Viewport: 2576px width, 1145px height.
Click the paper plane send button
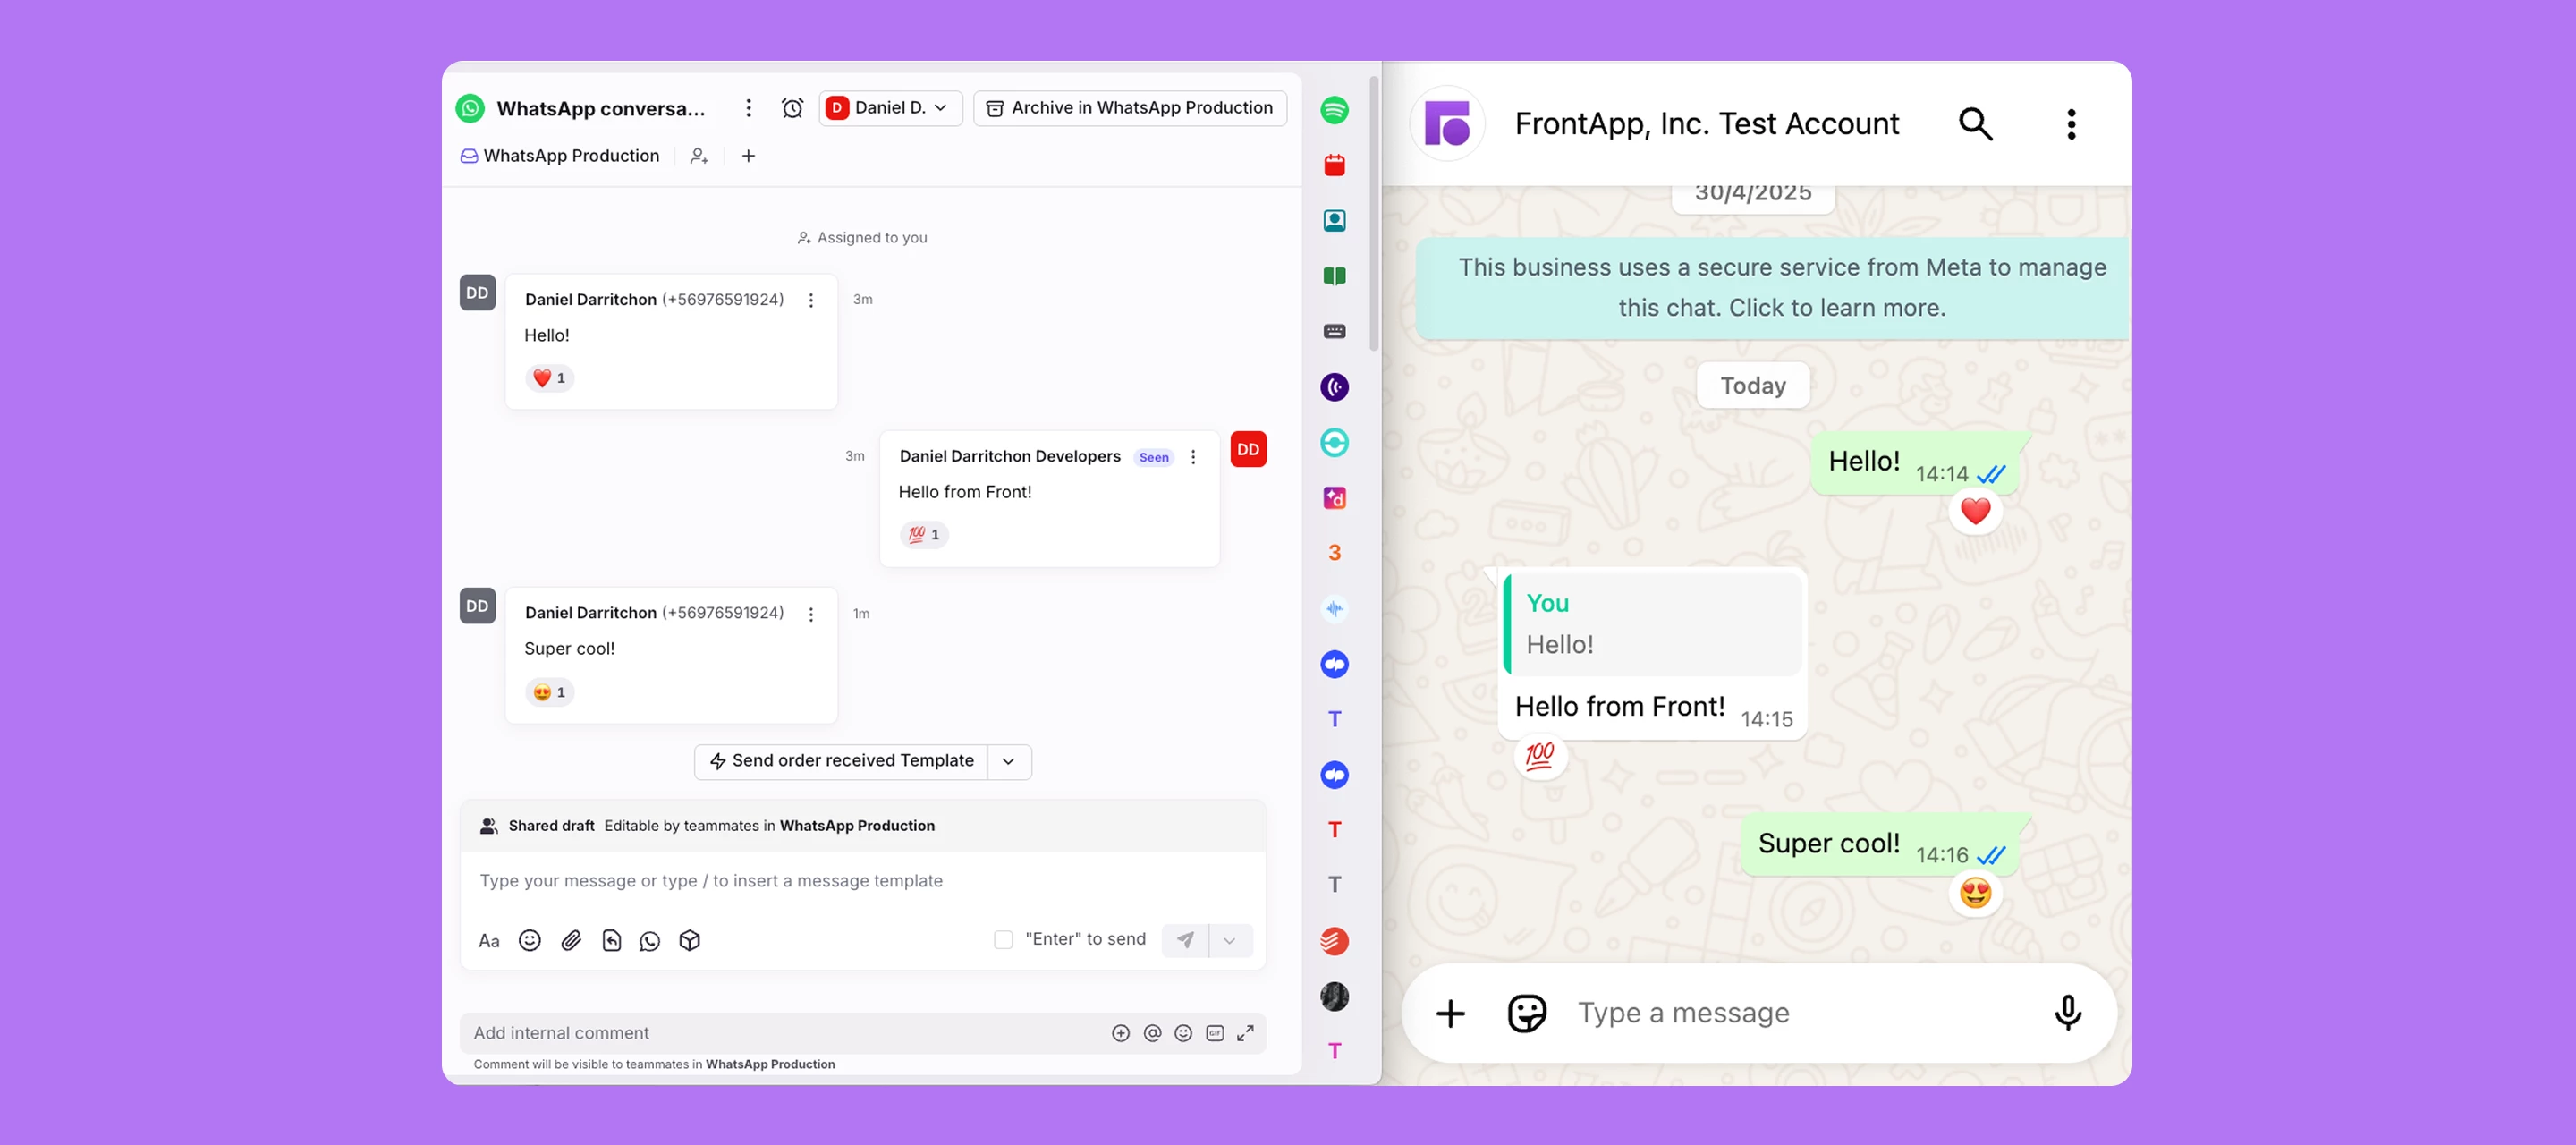pyautogui.click(x=1185, y=940)
